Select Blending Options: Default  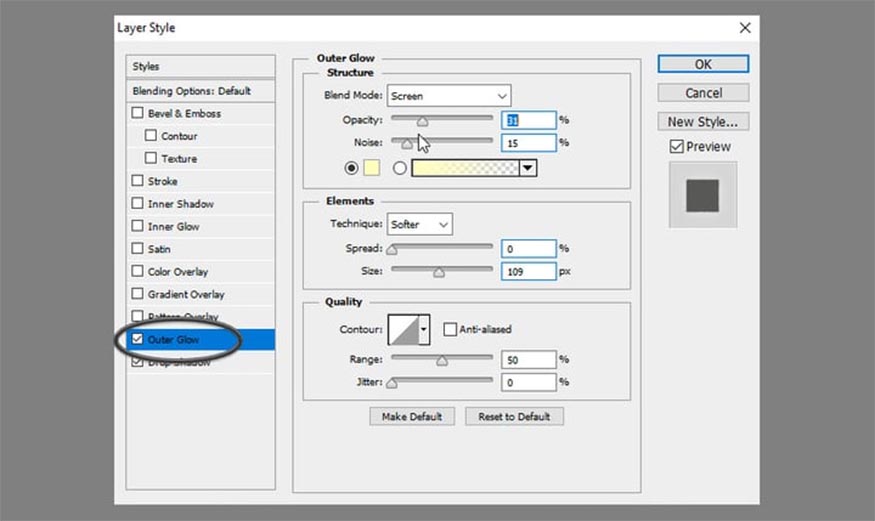(x=200, y=91)
